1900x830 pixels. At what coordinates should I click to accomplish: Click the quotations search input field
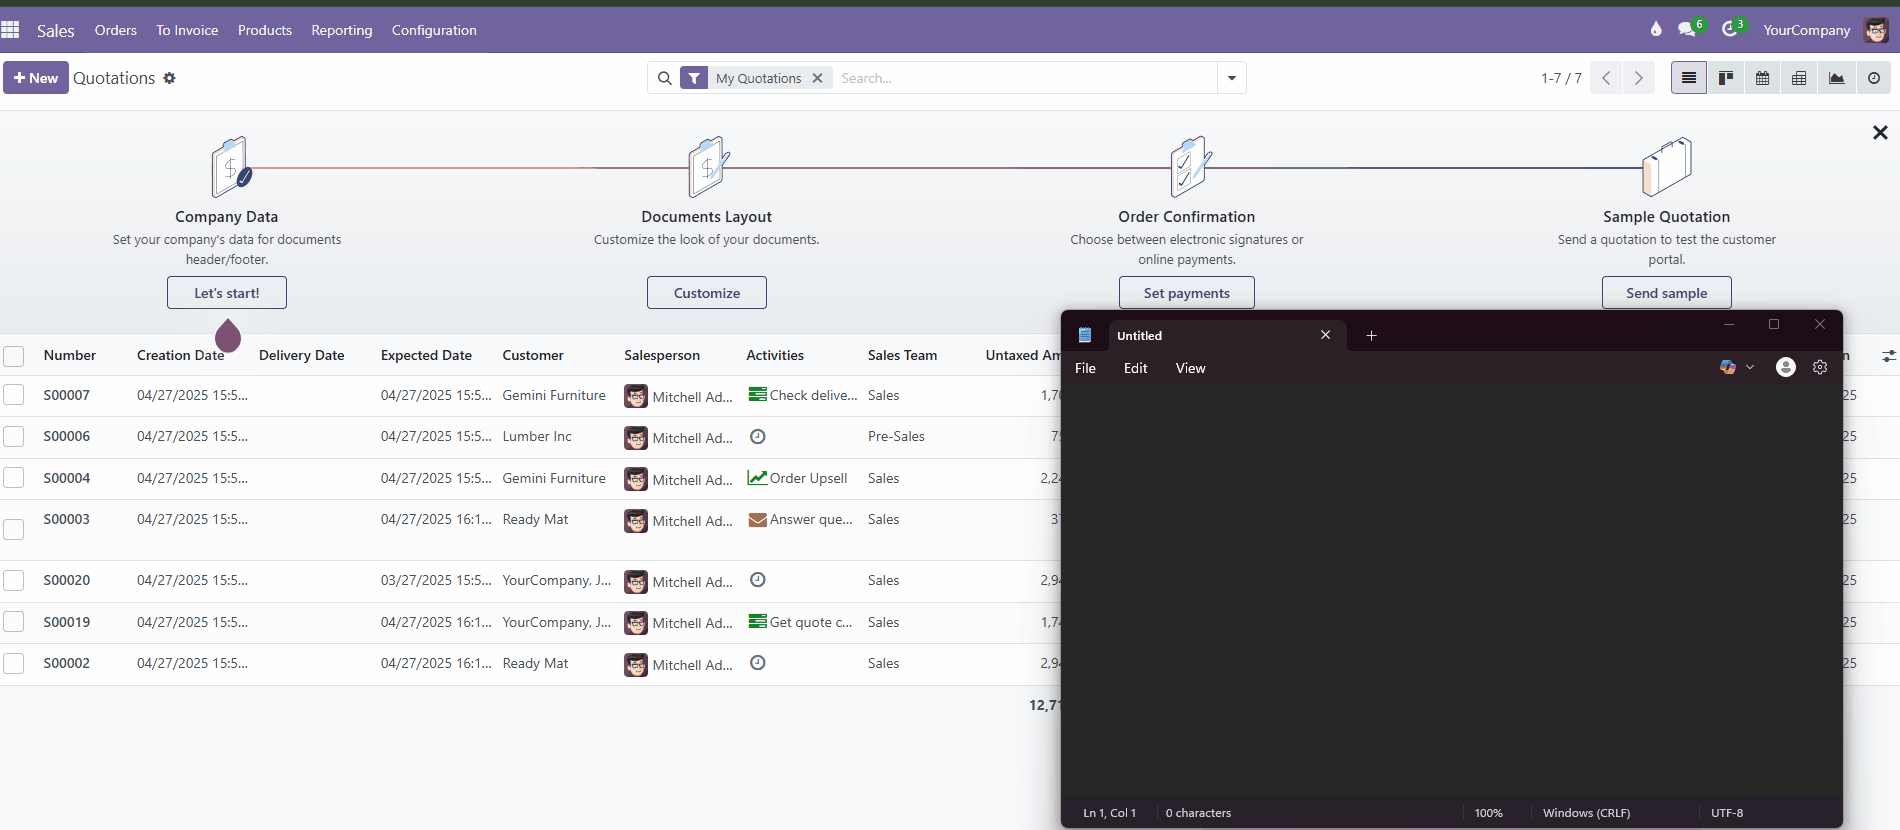pos(1024,78)
